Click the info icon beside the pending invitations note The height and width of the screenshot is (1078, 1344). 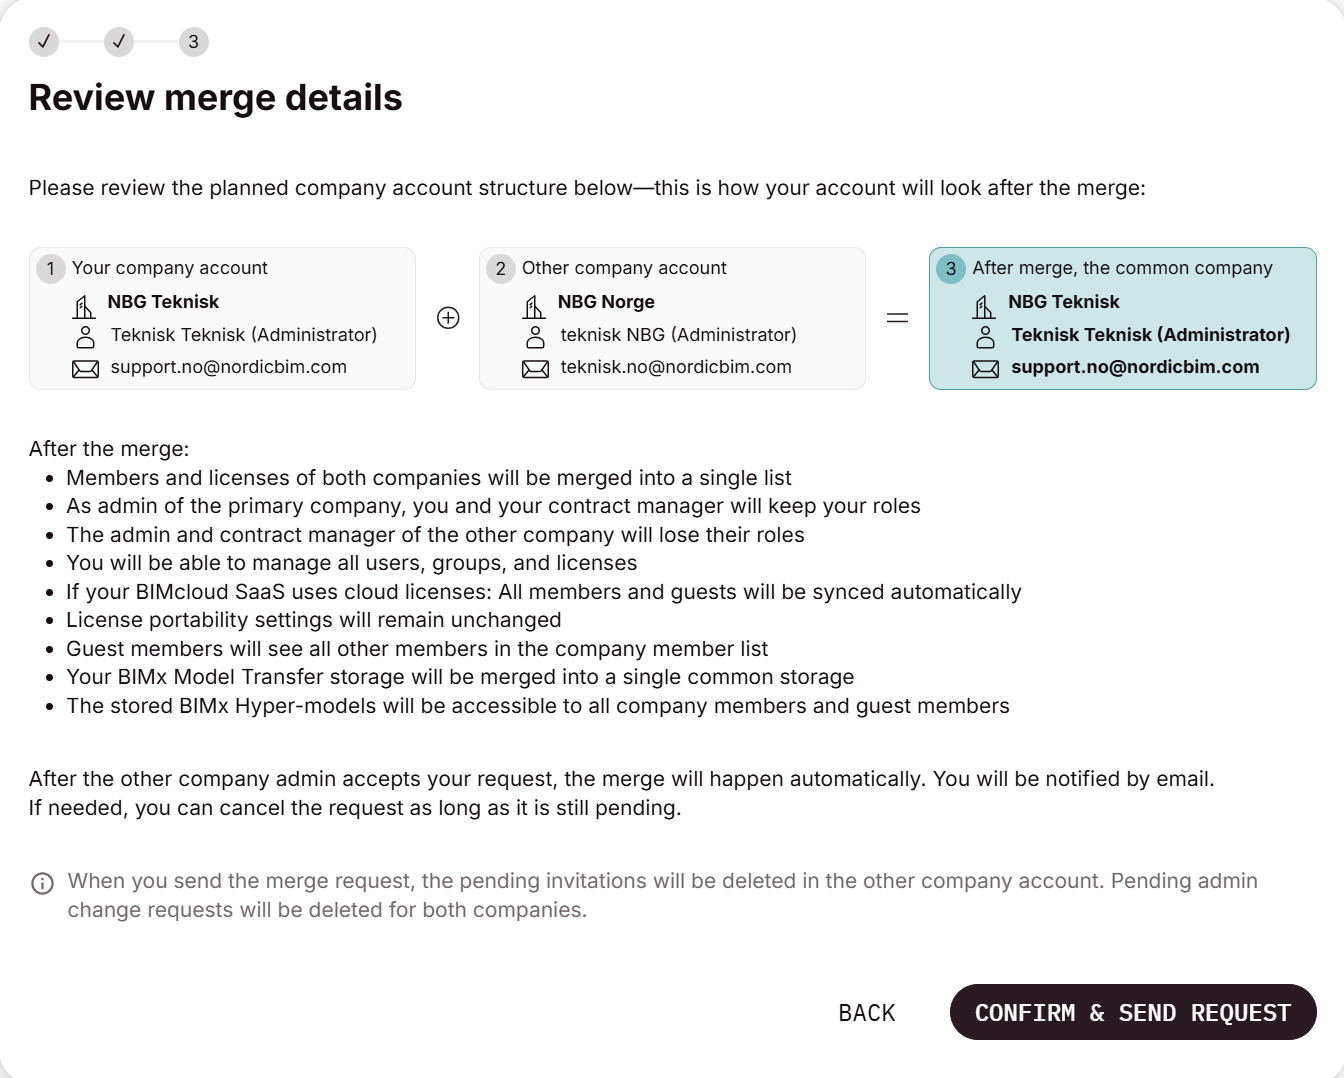coord(42,883)
